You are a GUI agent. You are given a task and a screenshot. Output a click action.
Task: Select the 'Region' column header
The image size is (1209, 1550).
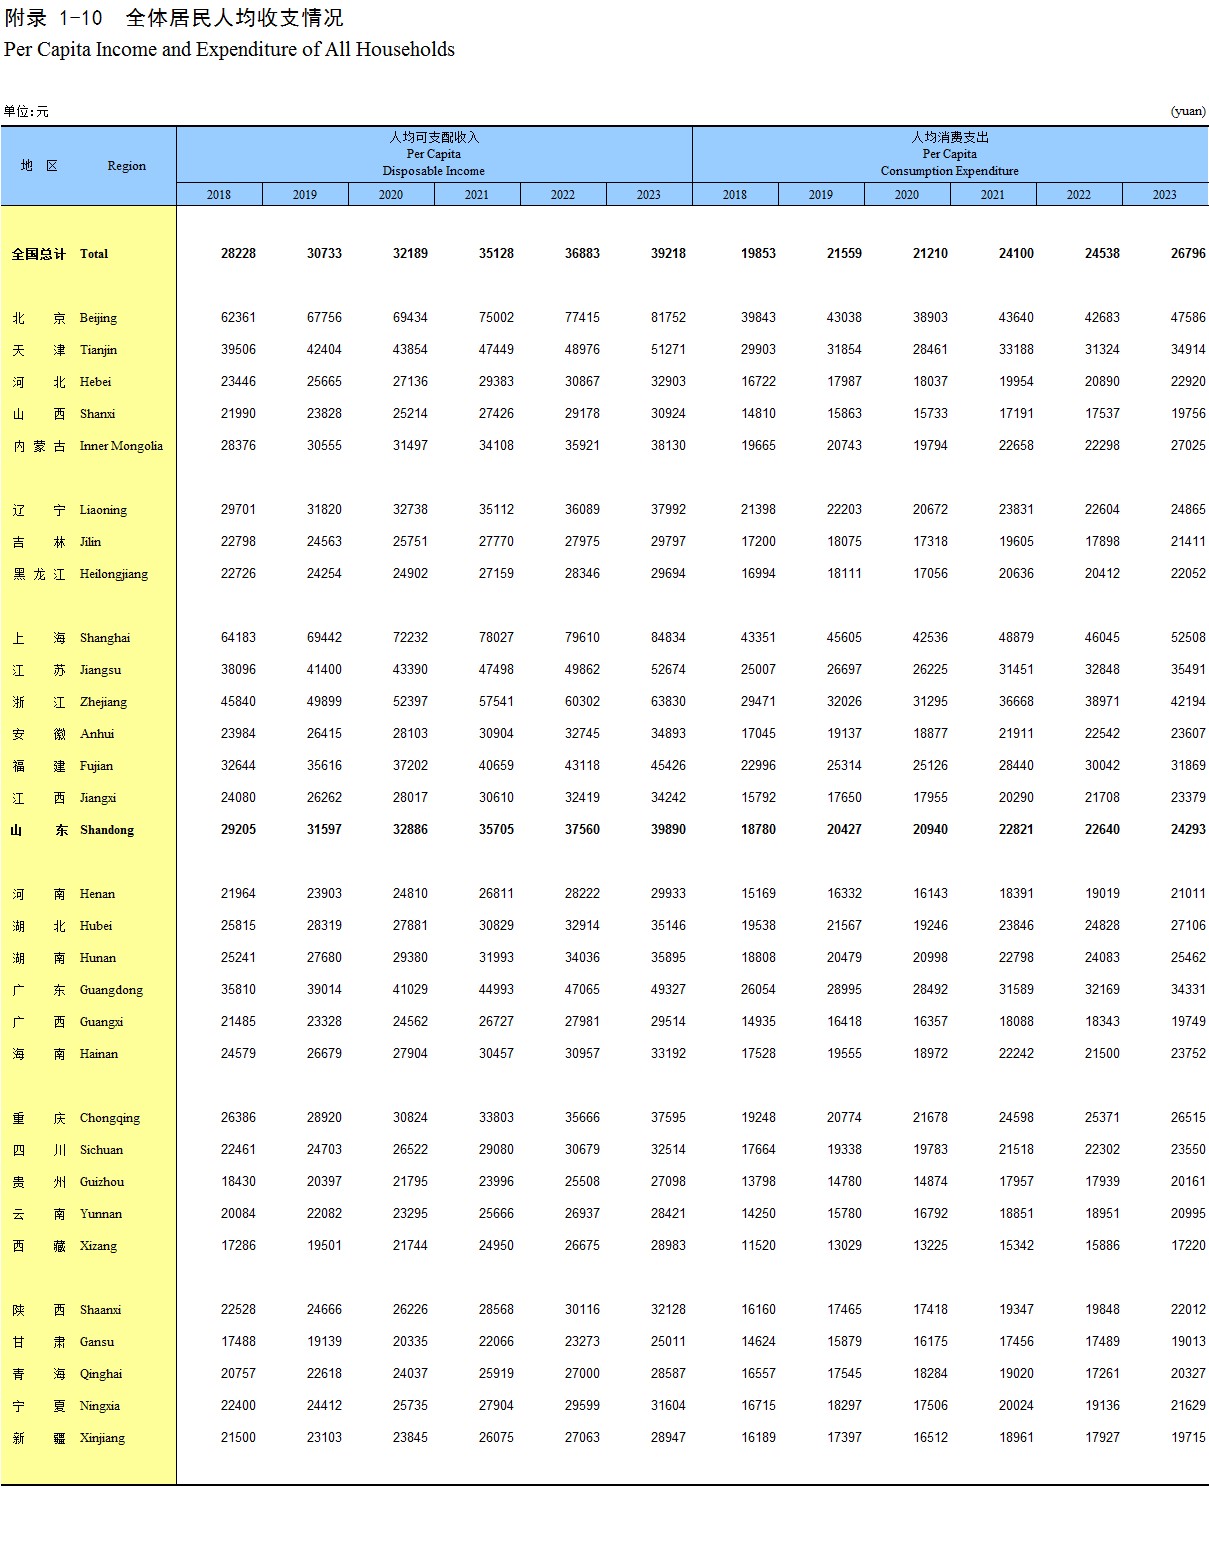pyautogui.click(x=127, y=166)
